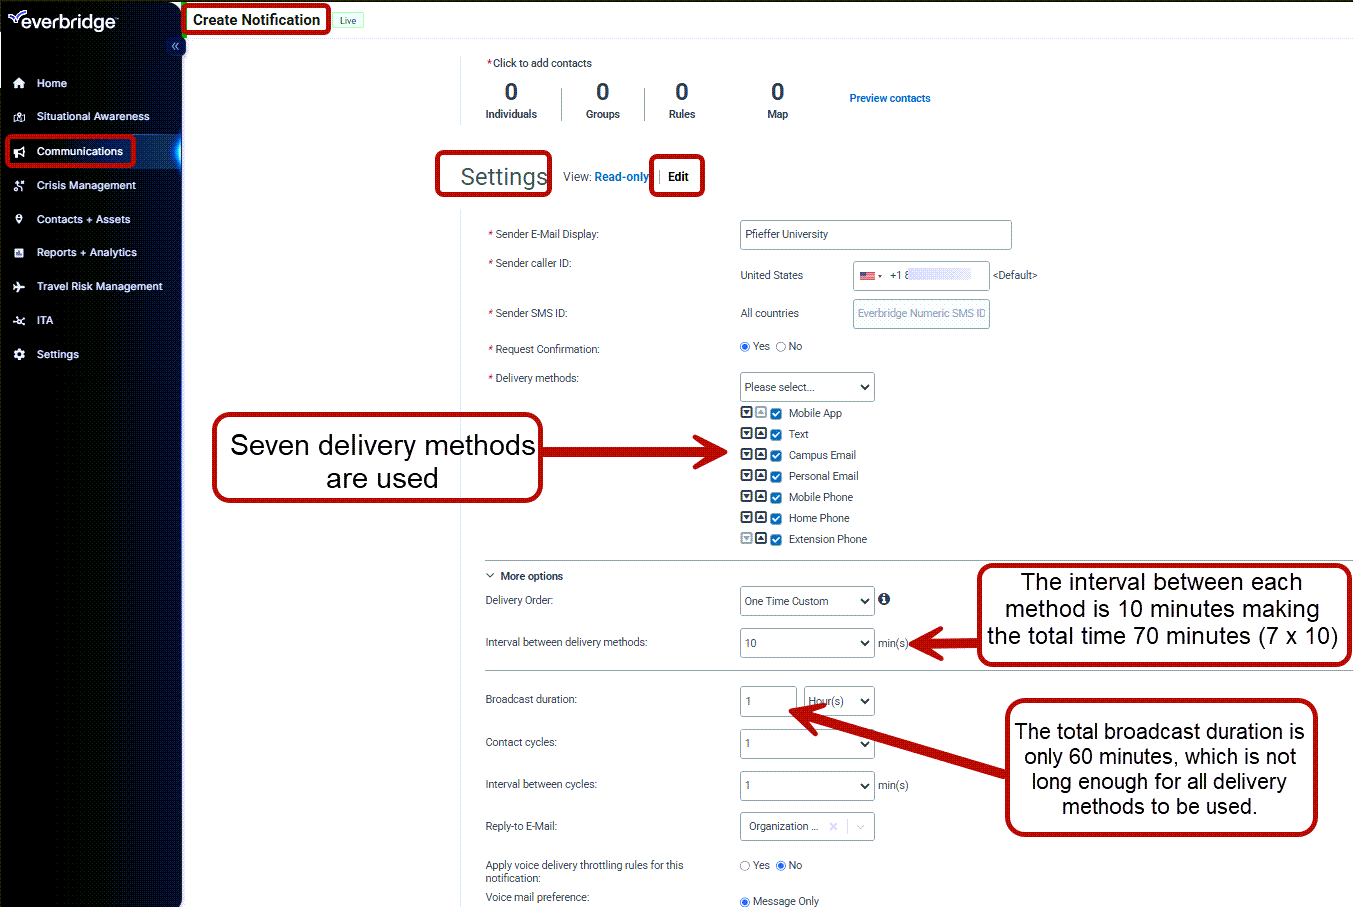Open the Delivery Order dropdown
Viewport: 1353px width, 907px height.
click(807, 601)
